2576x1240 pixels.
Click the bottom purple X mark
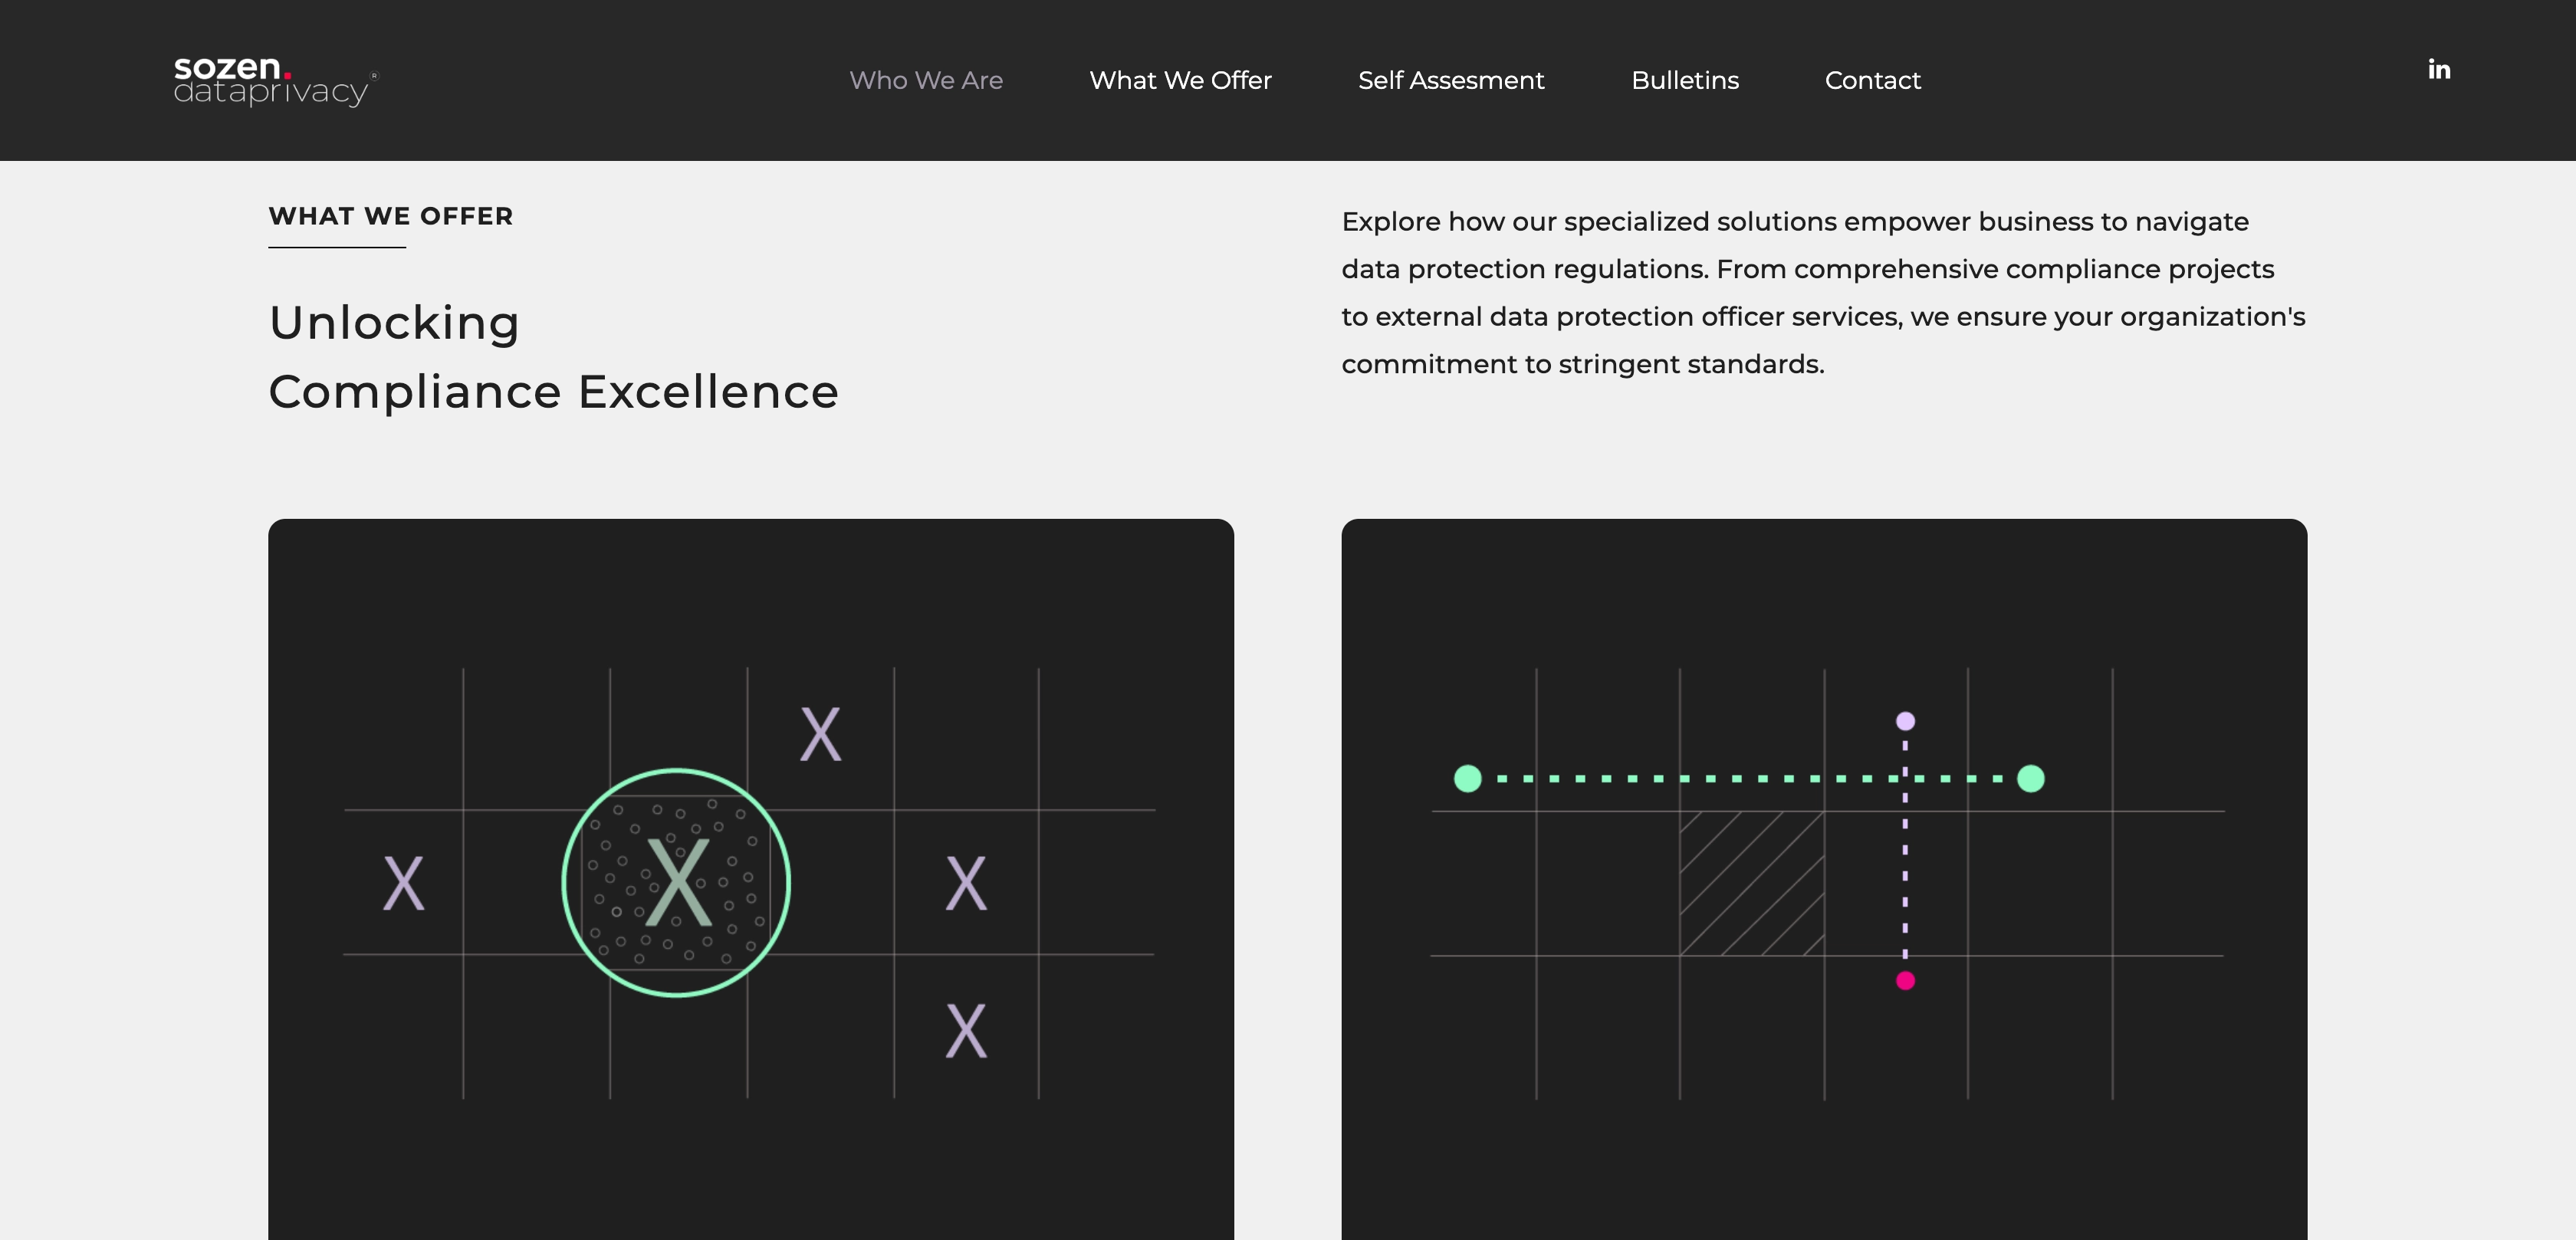966,1031
